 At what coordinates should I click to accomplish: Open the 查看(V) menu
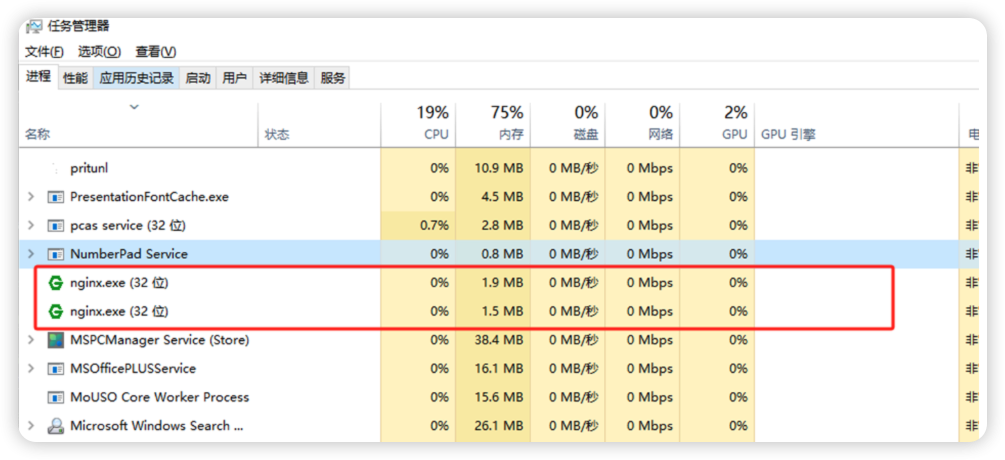[156, 51]
